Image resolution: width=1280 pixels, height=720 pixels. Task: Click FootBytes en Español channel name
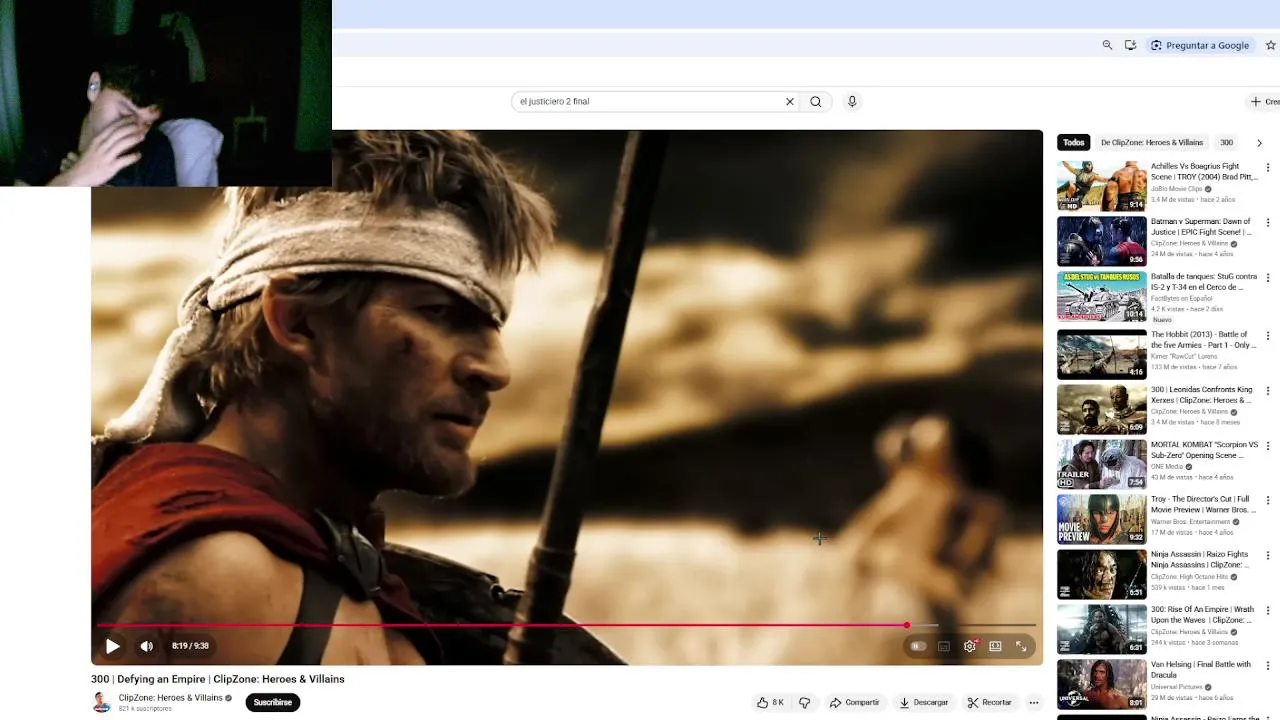(x=1181, y=299)
